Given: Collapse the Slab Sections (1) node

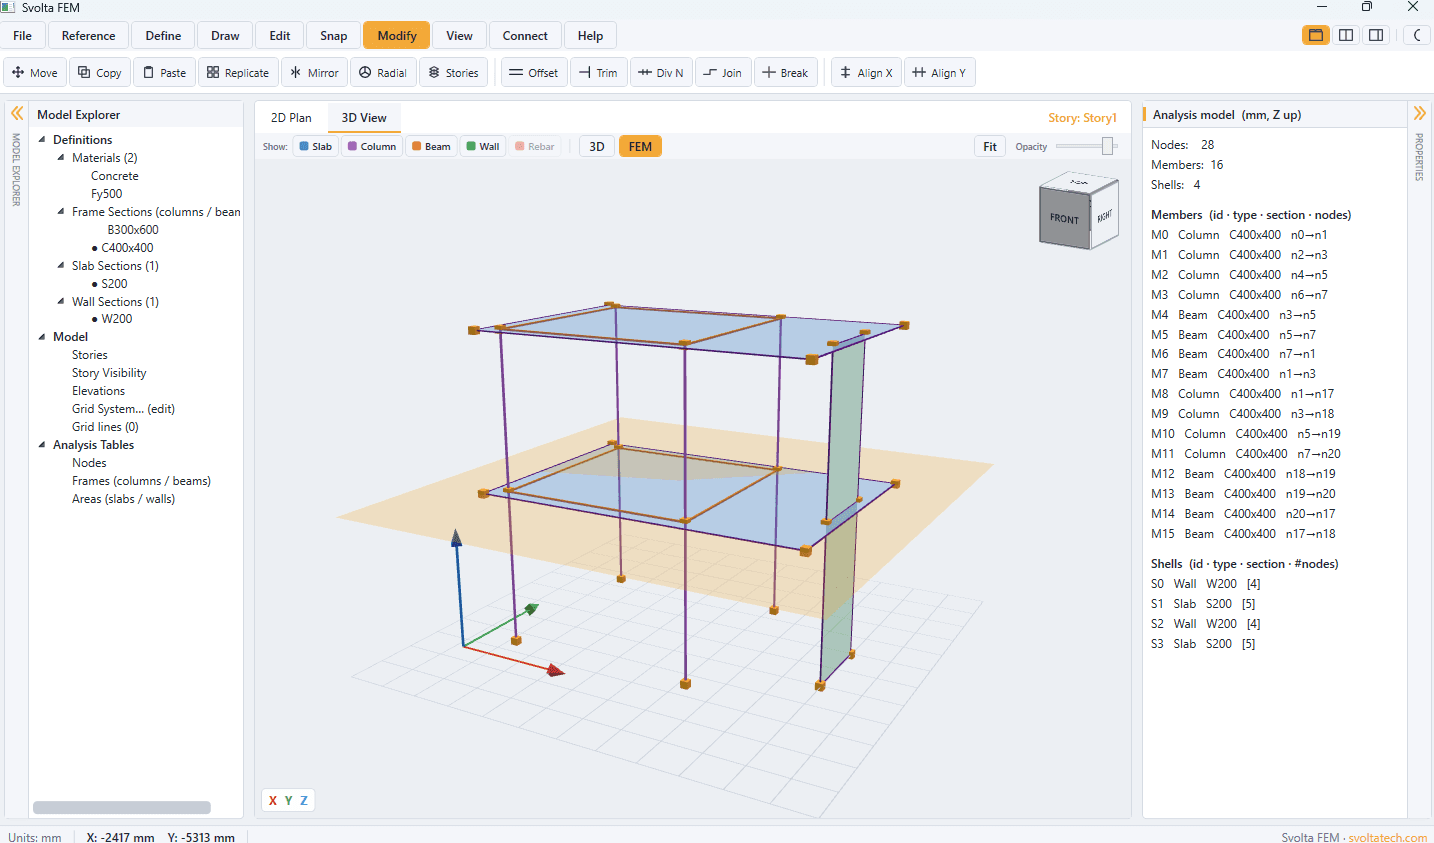Looking at the screenshot, I should [61, 266].
